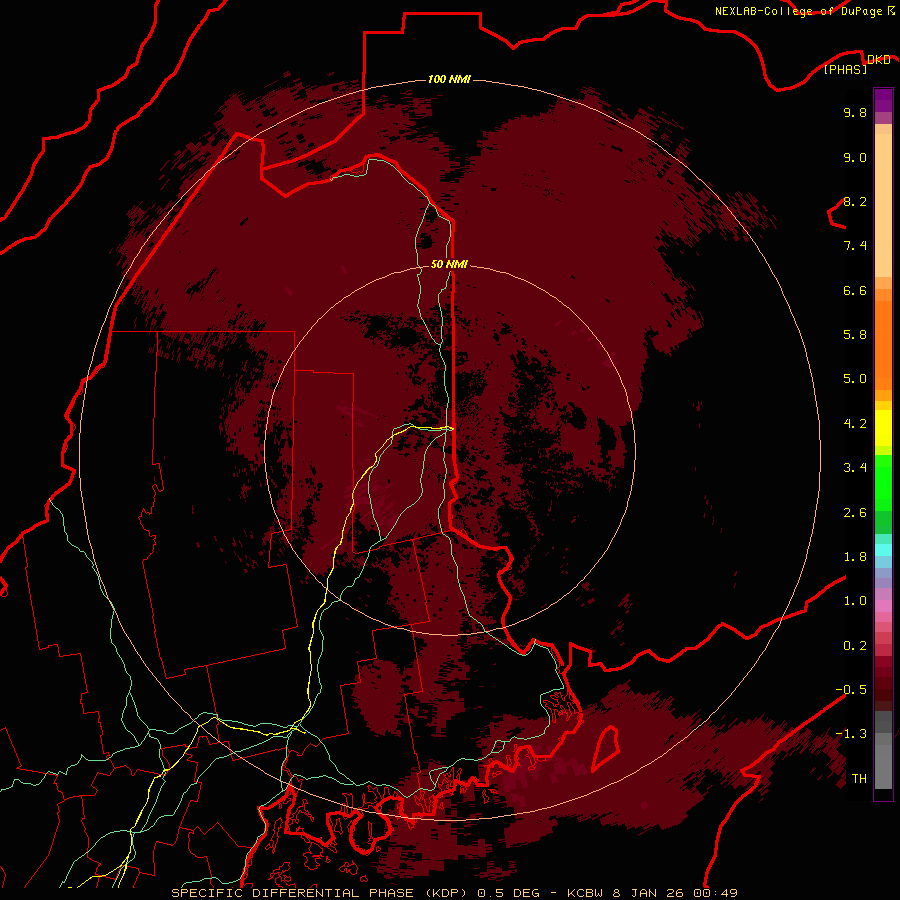The height and width of the screenshot is (900, 900).
Task: Click the 1.8 value on the color scale
Action: click(x=855, y=557)
